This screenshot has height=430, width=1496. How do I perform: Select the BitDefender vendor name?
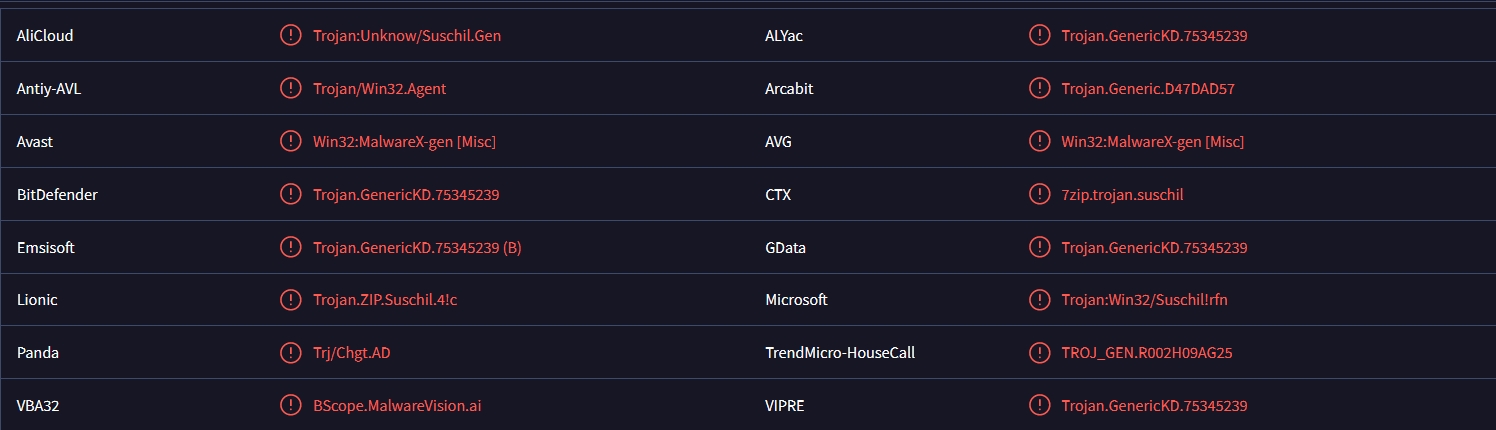pos(57,195)
